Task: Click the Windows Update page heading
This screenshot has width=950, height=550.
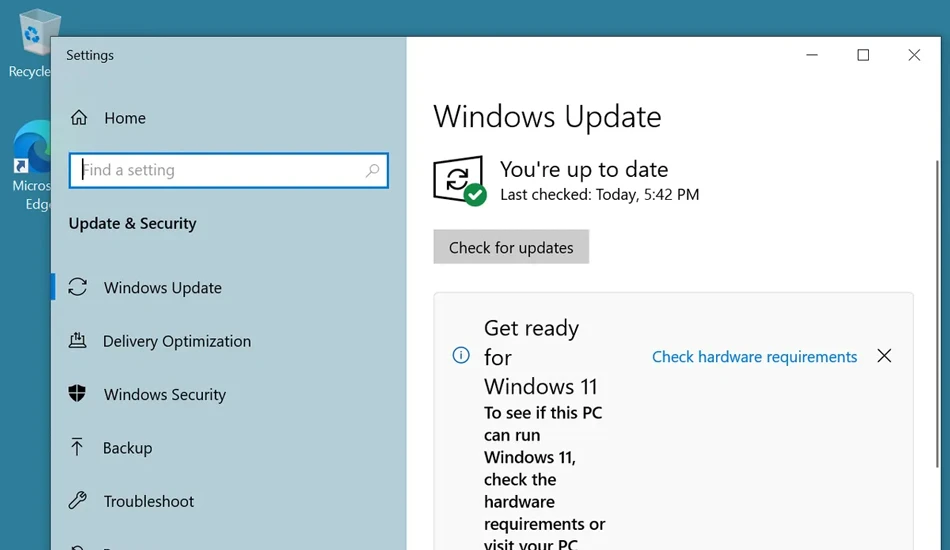Action: [547, 116]
